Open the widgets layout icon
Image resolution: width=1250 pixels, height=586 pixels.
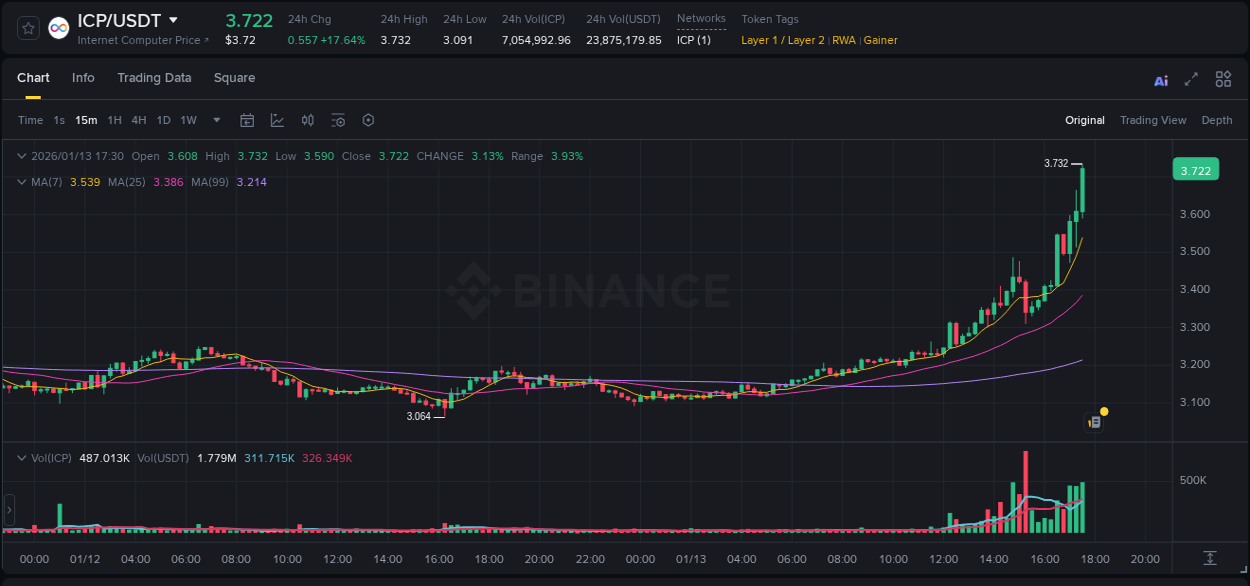point(1222,79)
